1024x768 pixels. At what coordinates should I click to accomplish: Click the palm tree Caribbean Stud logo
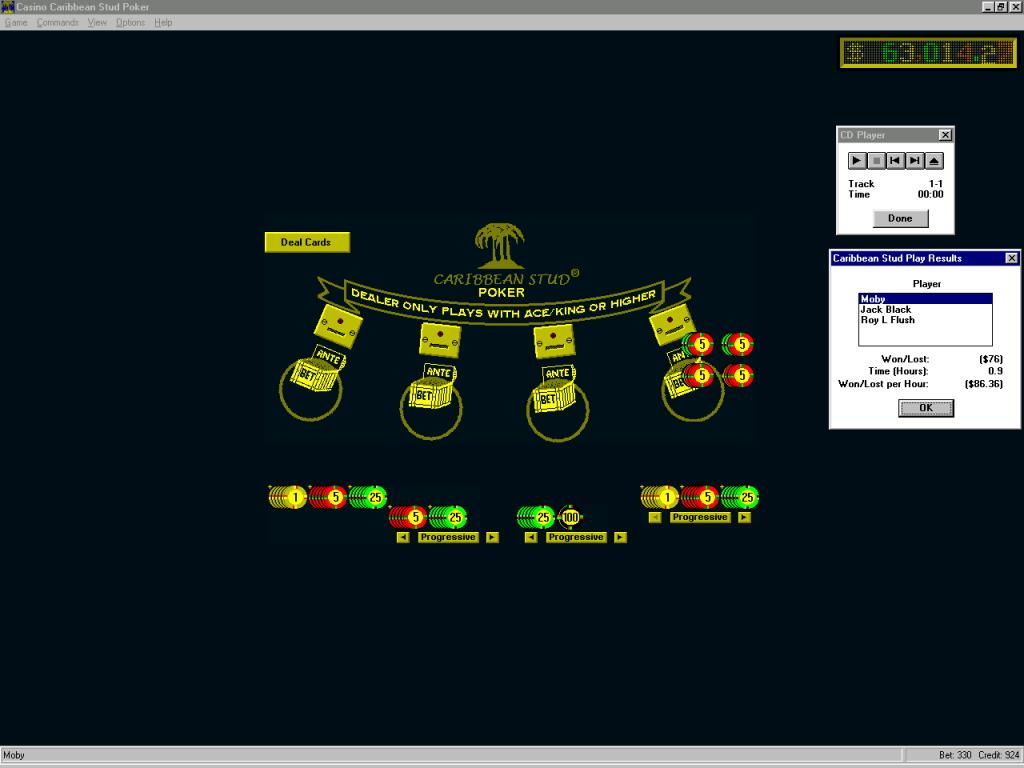[x=500, y=246]
